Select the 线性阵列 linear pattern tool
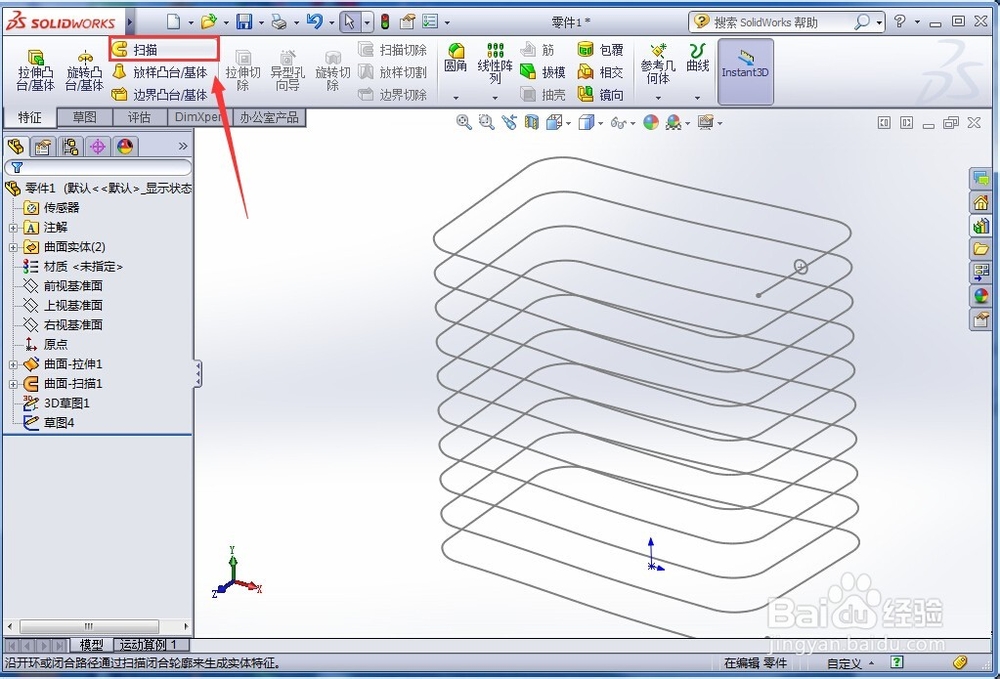 tap(495, 63)
